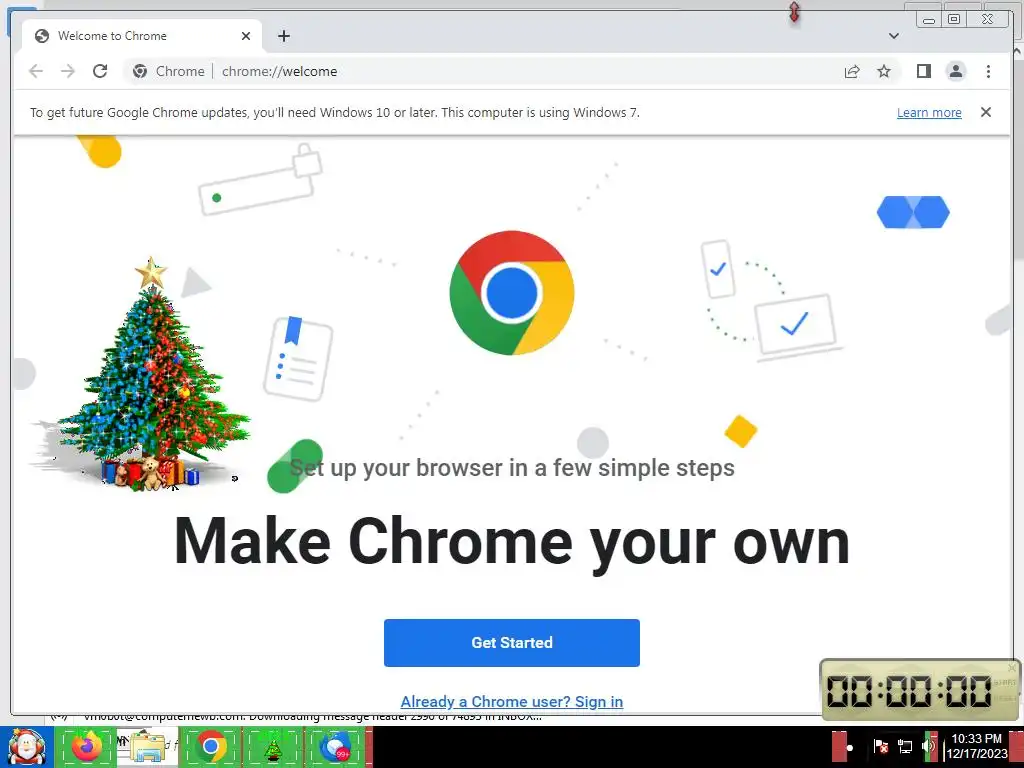Image resolution: width=1024 pixels, height=768 pixels.
Task: Reload the current Chrome page
Action: point(100,71)
